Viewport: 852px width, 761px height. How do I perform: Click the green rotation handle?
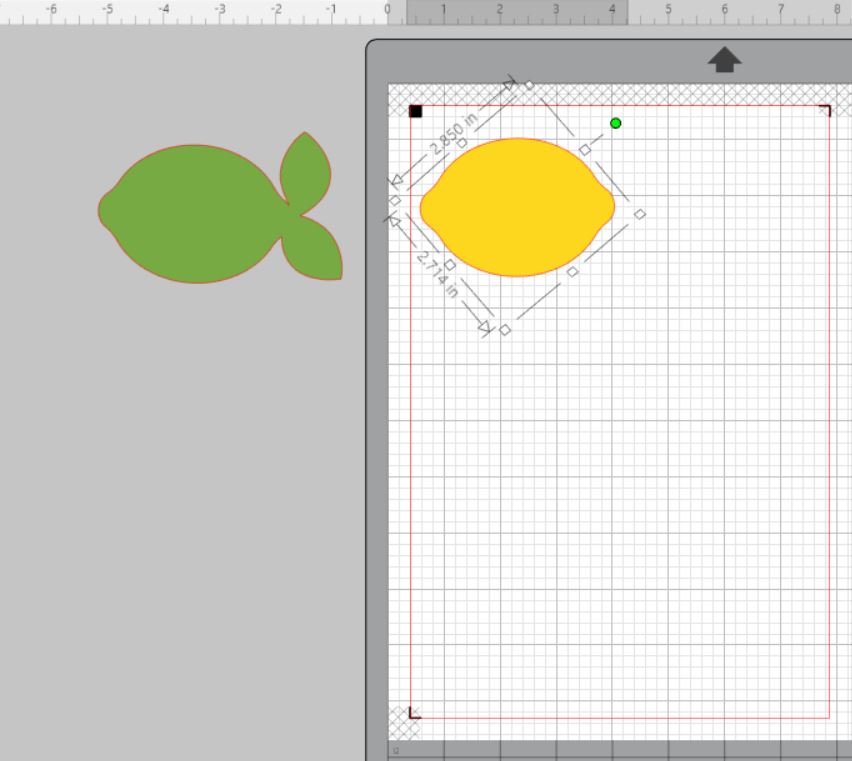click(615, 123)
